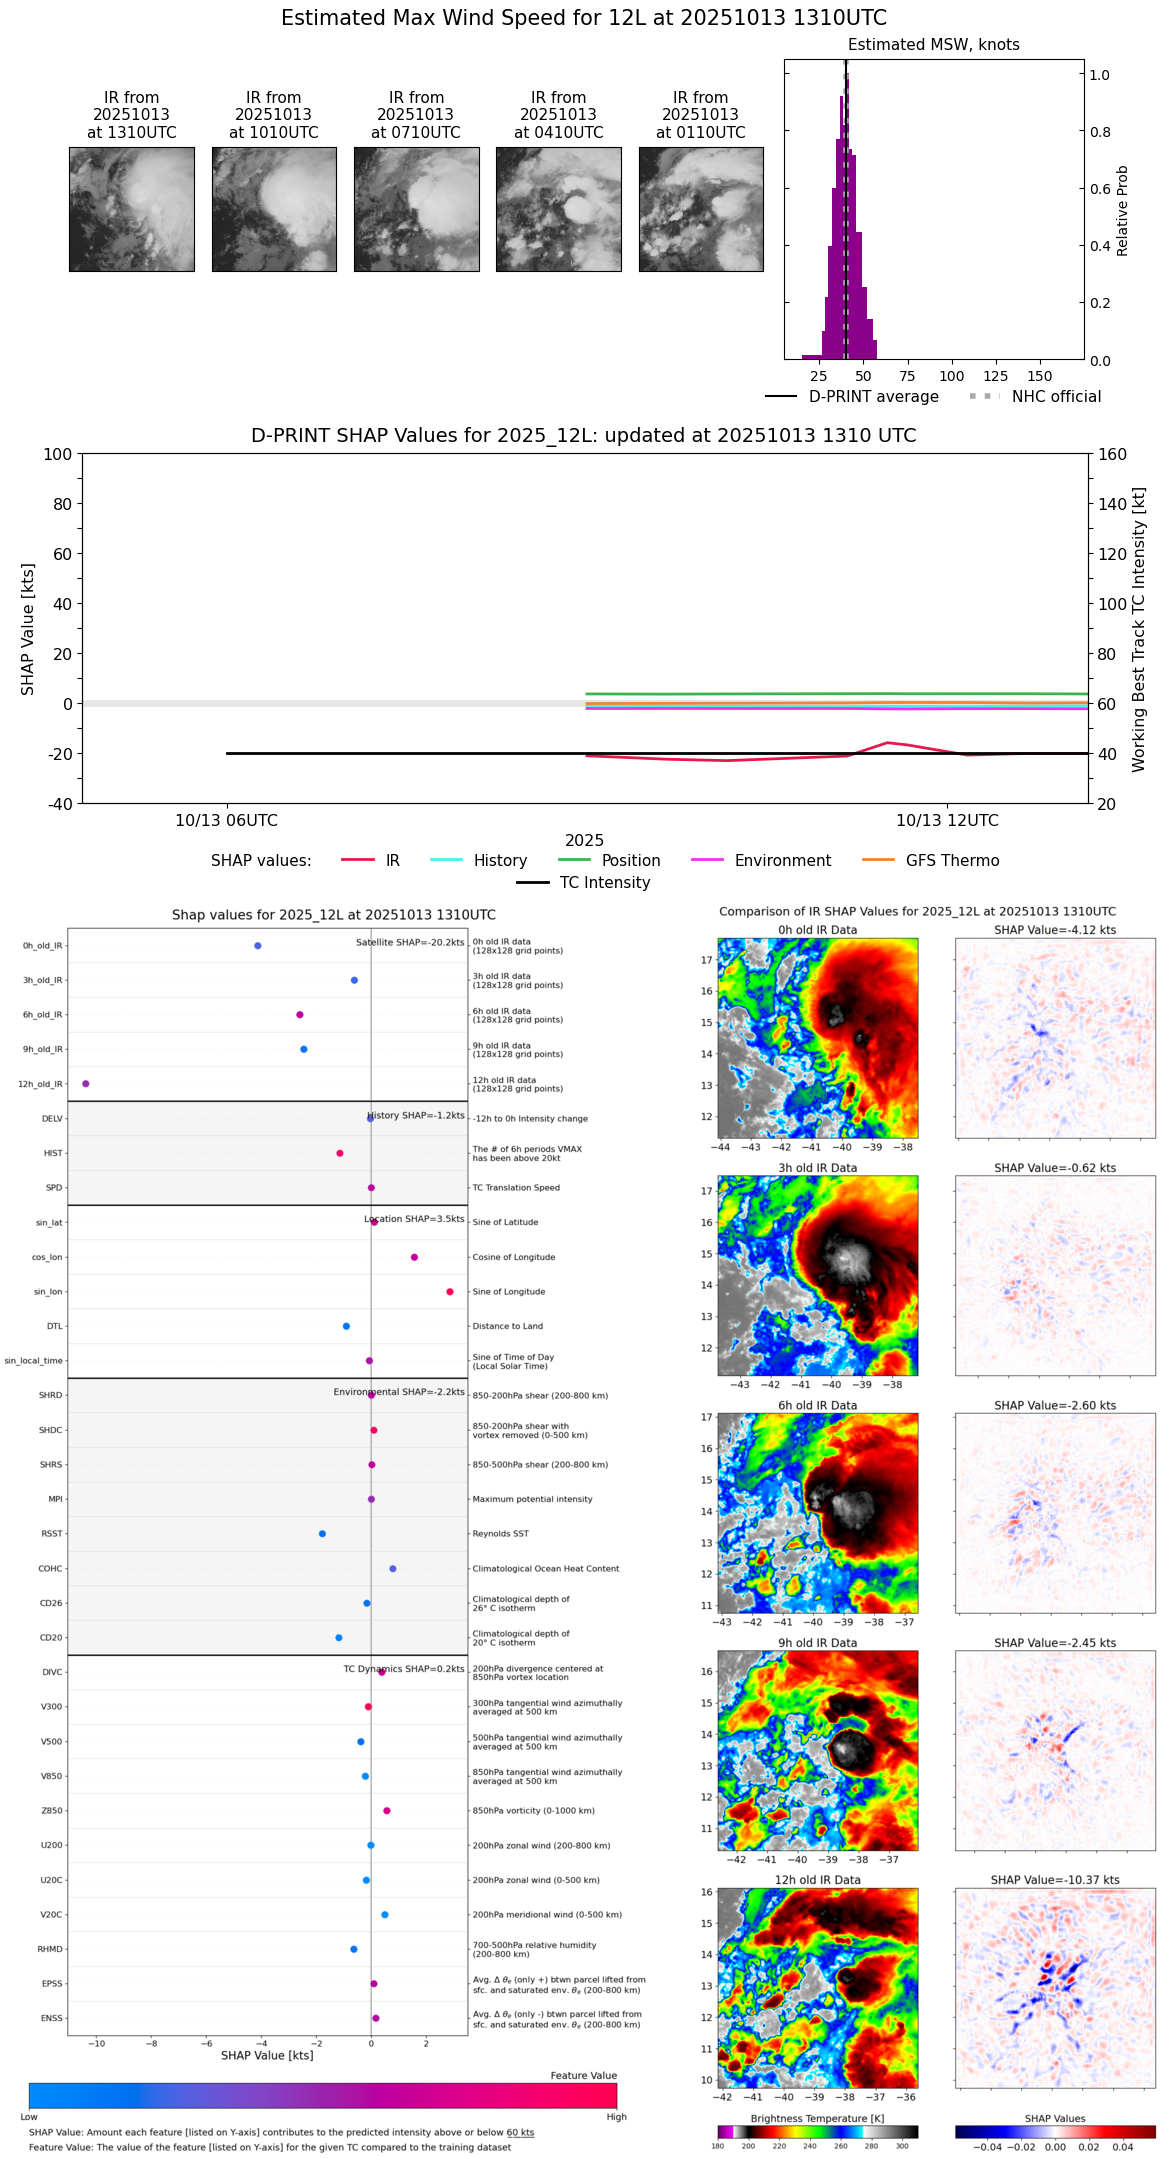Open the IR thumbnail from 0710UTC
The image size is (1168, 2158).
click(x=416, y=209)
